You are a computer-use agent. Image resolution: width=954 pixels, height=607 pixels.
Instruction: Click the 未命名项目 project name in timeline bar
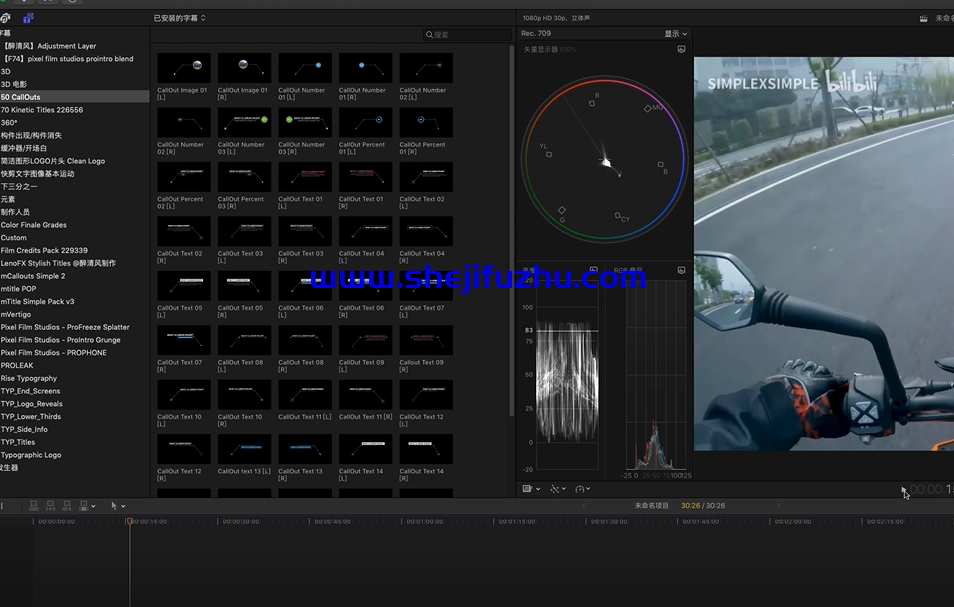click(652, 505)
